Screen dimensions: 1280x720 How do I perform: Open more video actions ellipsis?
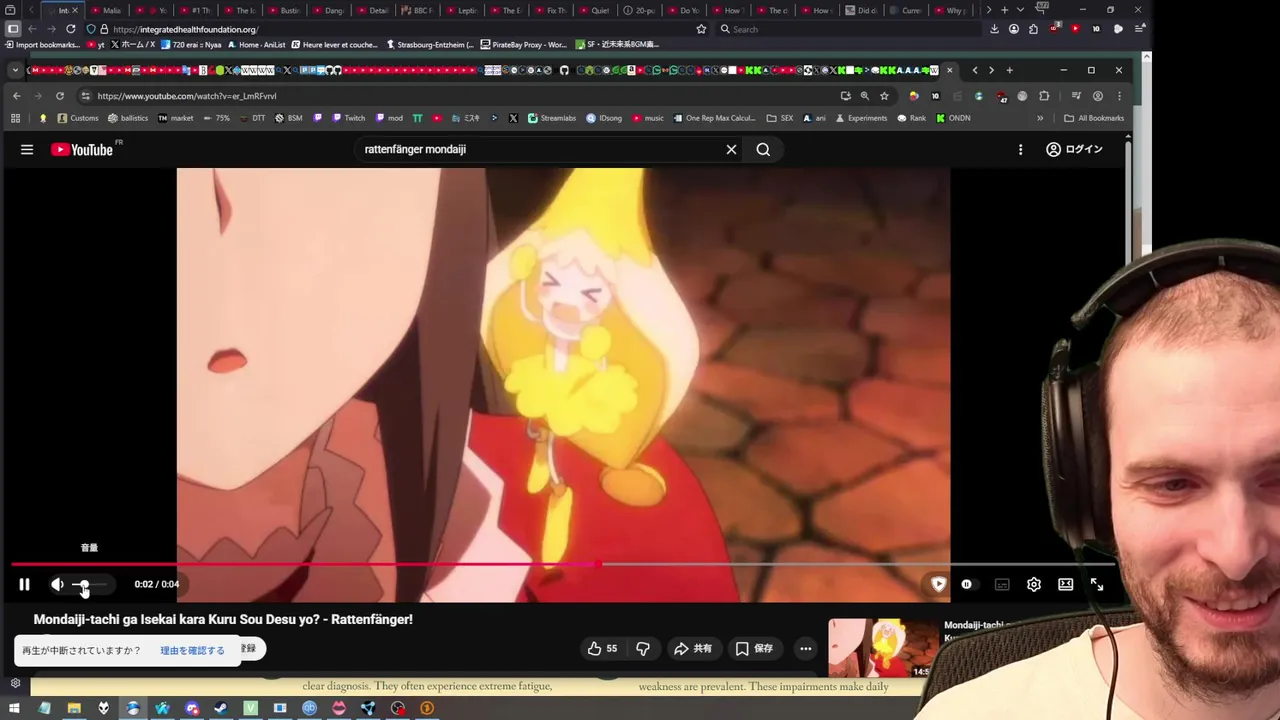pyautogui.click(x=805, y=648)
